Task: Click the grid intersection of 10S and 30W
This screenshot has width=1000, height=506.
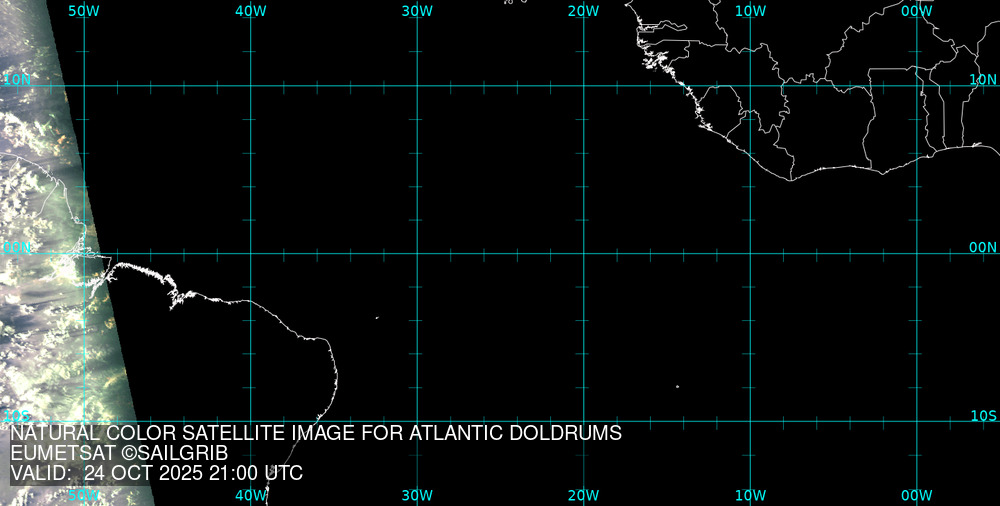Action: pyautogui.click(x=417, y=420)
